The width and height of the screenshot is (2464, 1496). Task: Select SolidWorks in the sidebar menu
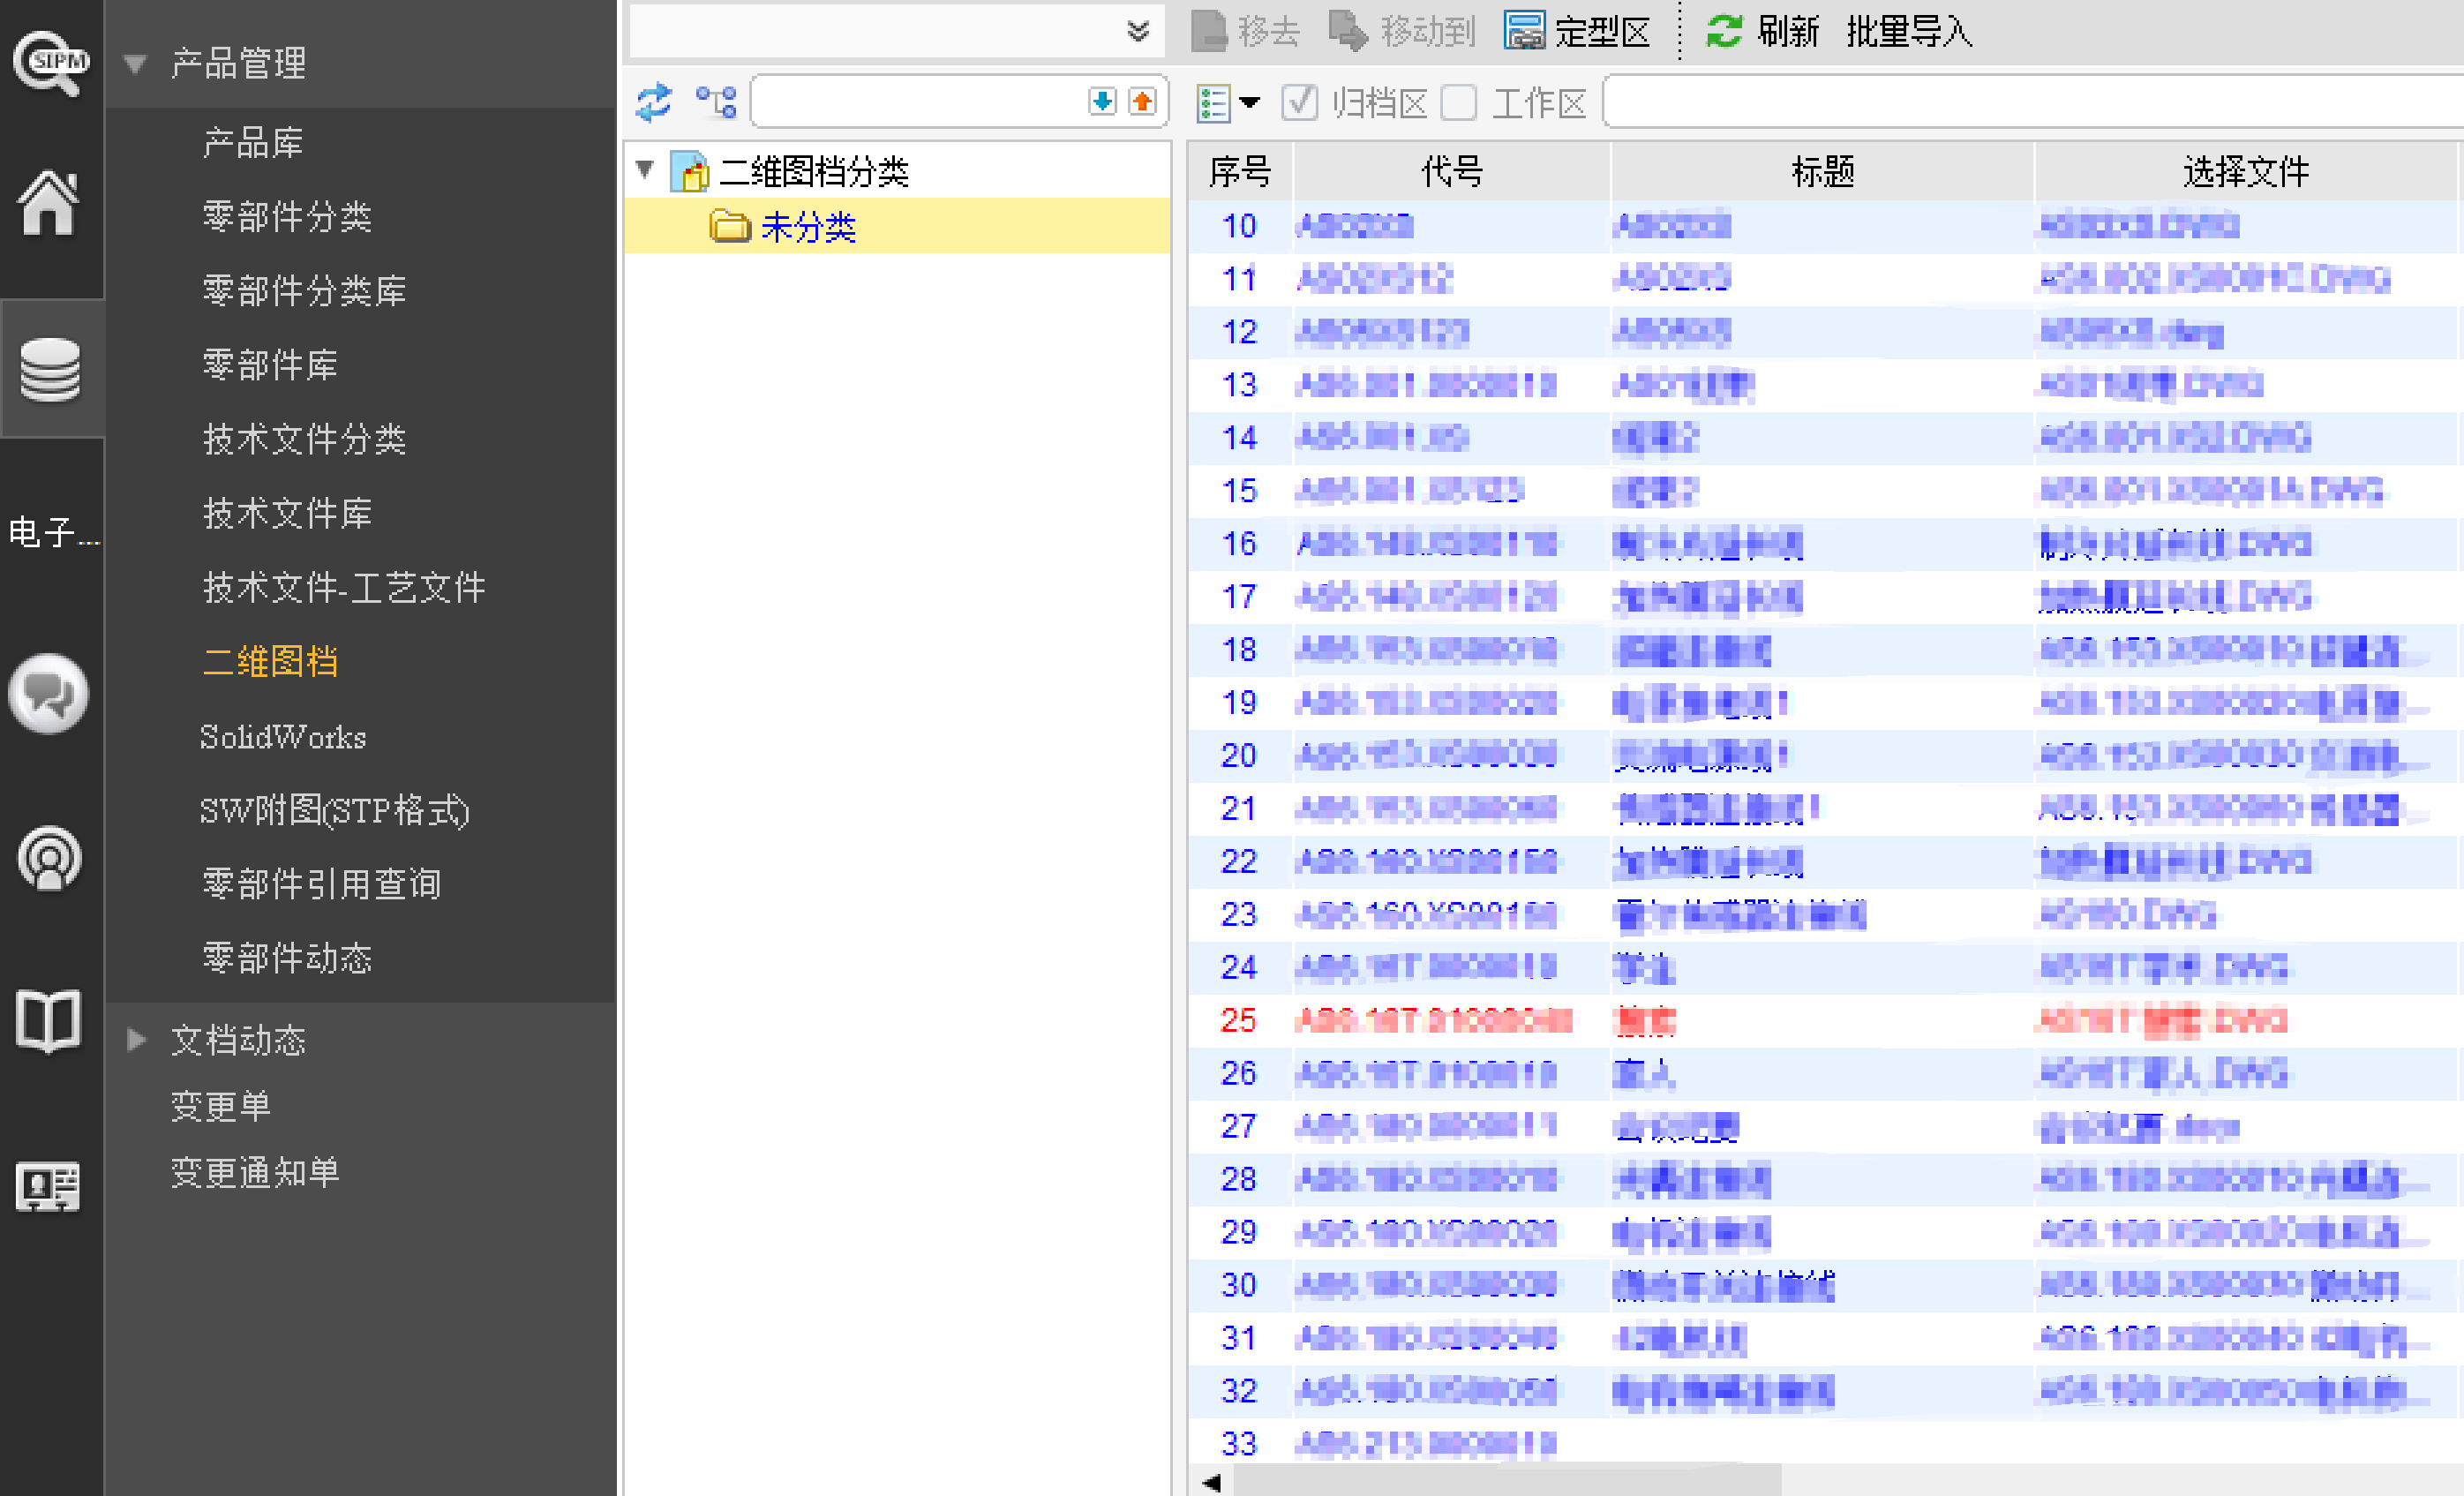pyautogui.click(x=283, y=737)
